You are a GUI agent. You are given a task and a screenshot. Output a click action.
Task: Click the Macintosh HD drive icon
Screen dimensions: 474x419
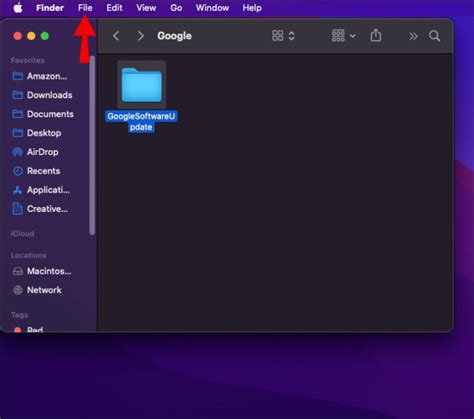(x=18, y=271)
